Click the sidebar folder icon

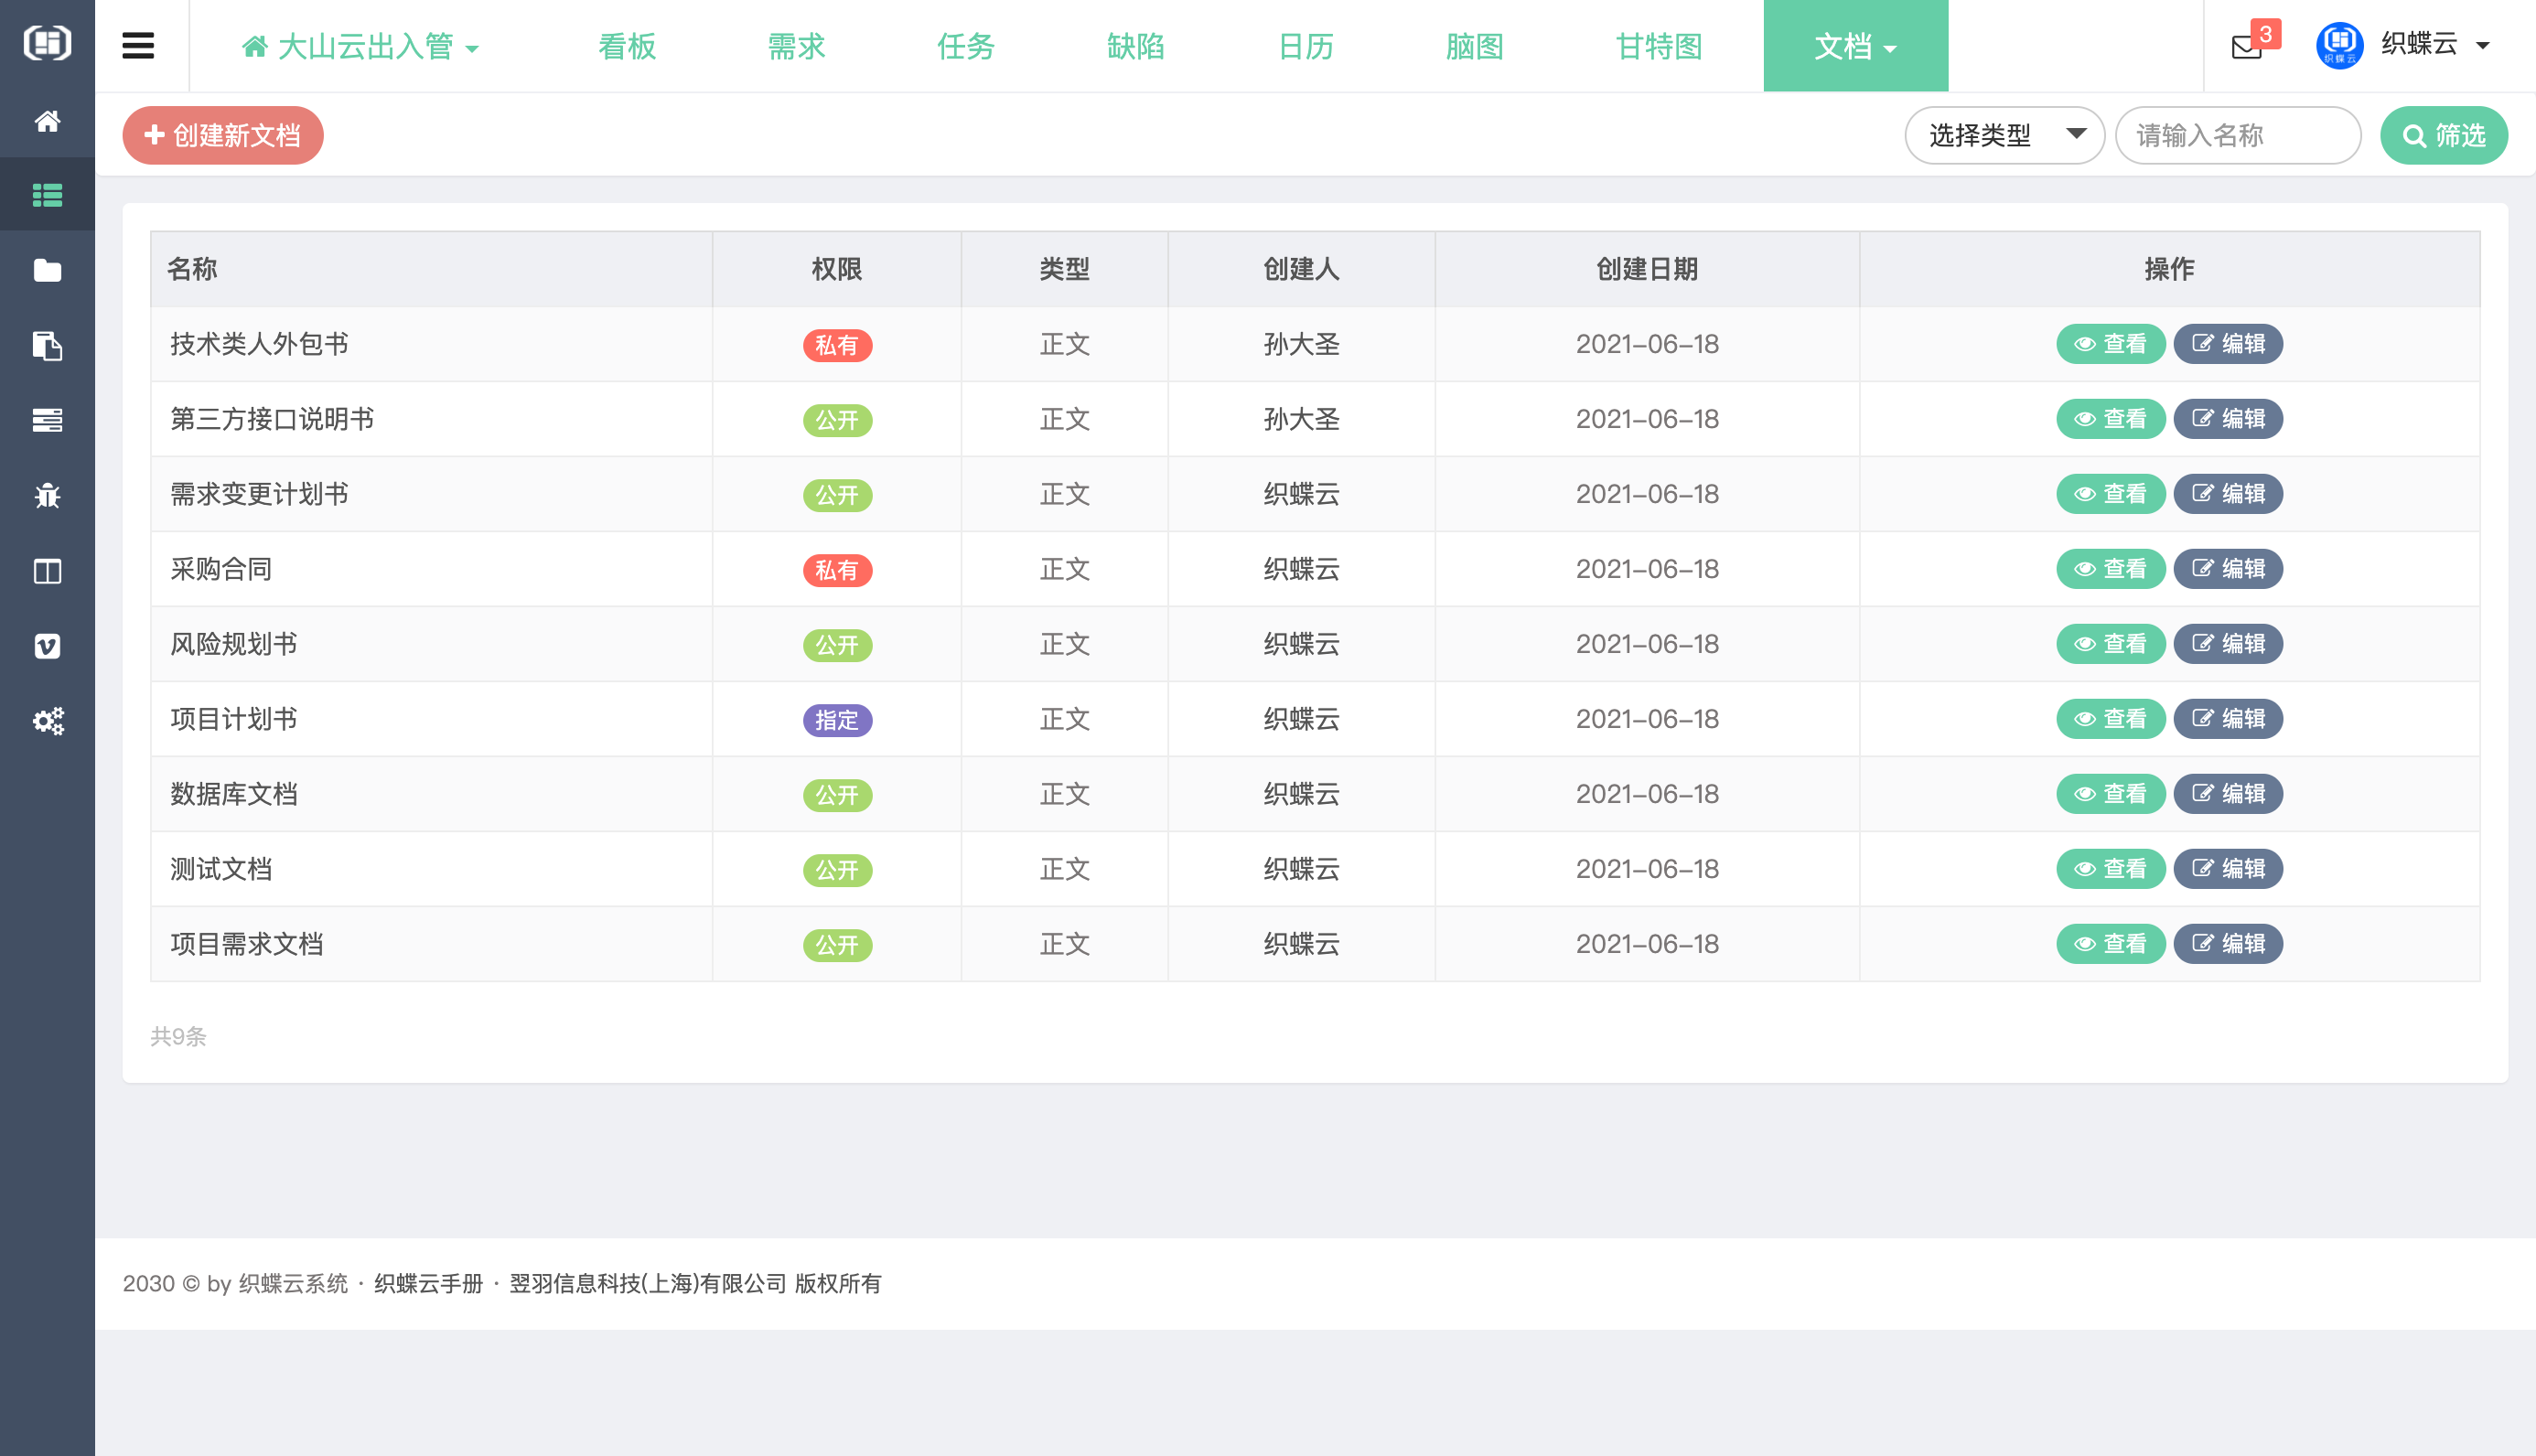click(47, 270)
